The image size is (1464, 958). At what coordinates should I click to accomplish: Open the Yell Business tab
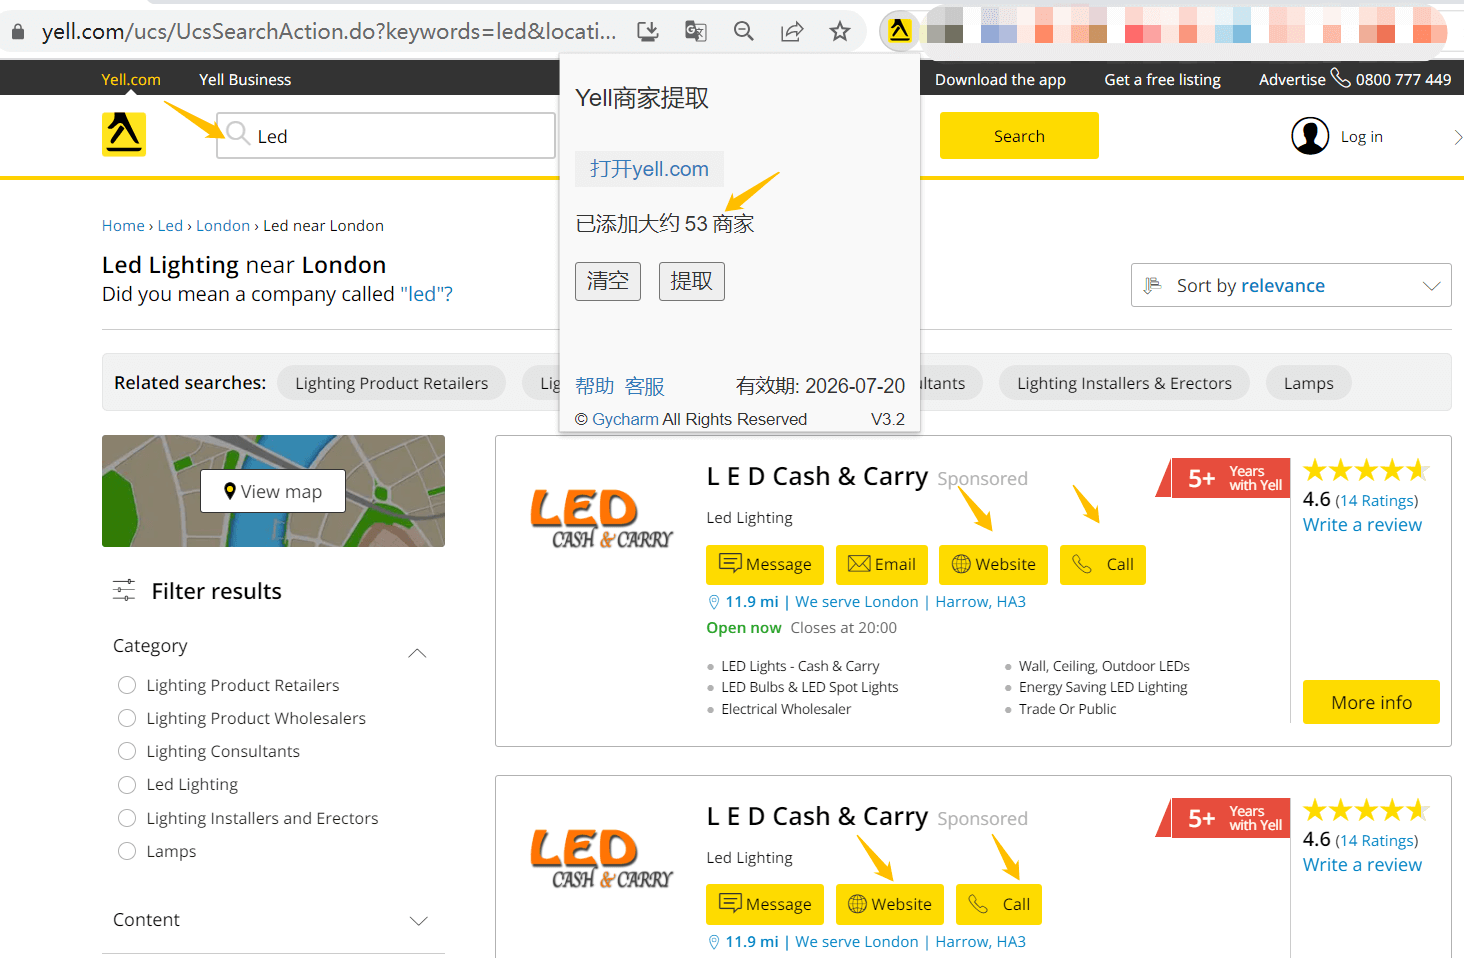245,79
